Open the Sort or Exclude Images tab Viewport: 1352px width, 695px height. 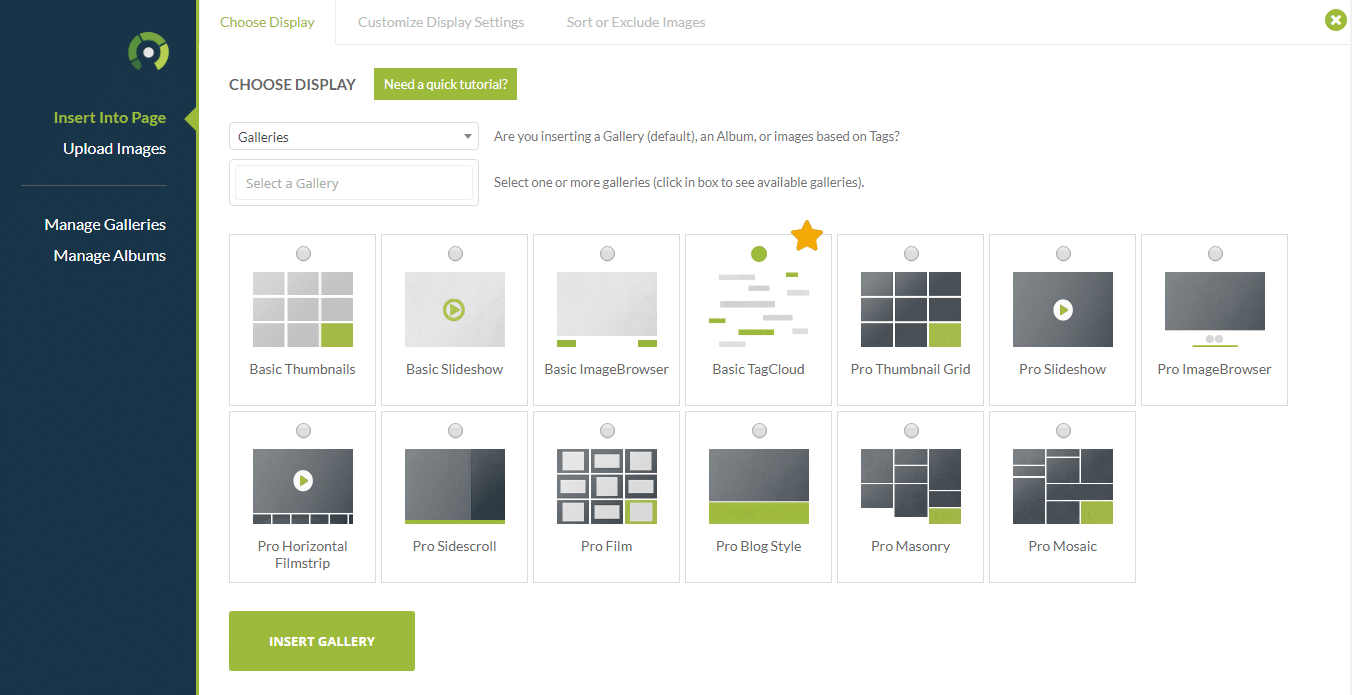point(636,22)
